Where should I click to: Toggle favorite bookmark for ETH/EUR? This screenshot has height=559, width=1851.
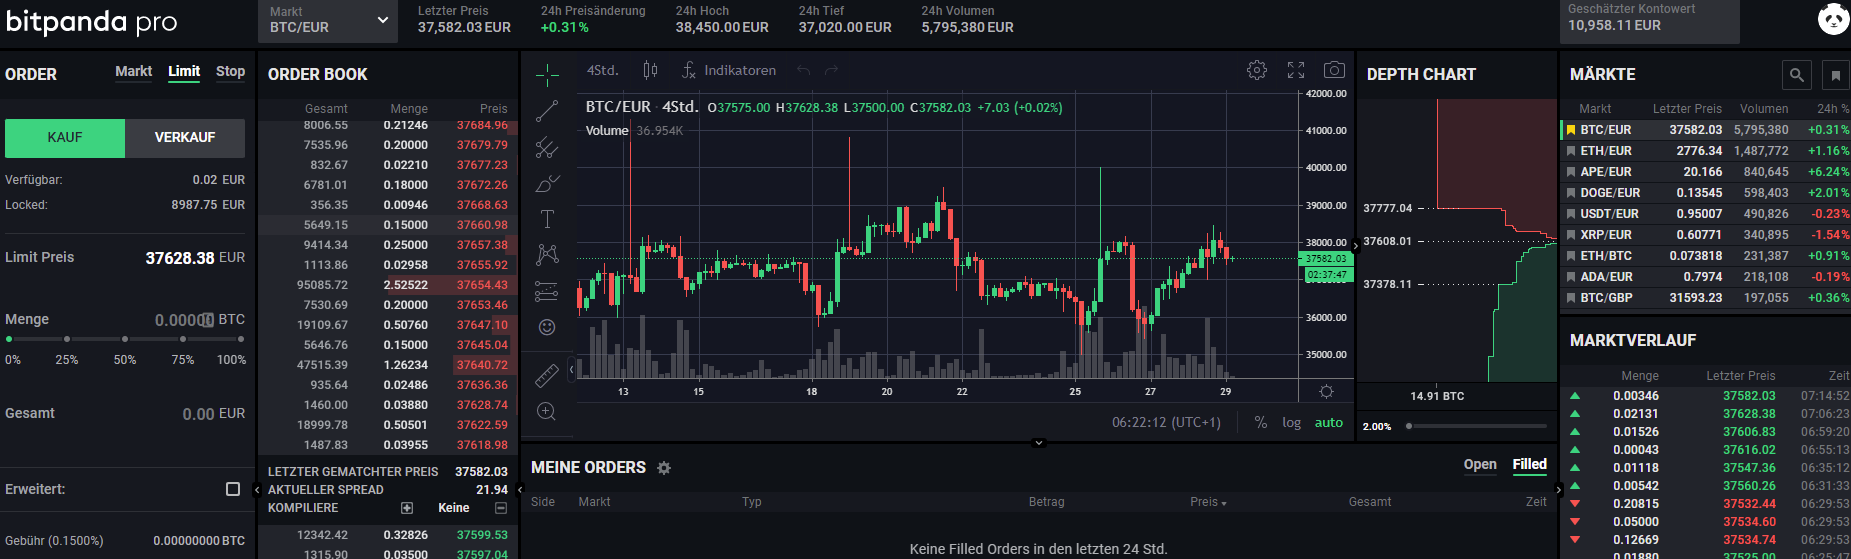(1571, 151)
